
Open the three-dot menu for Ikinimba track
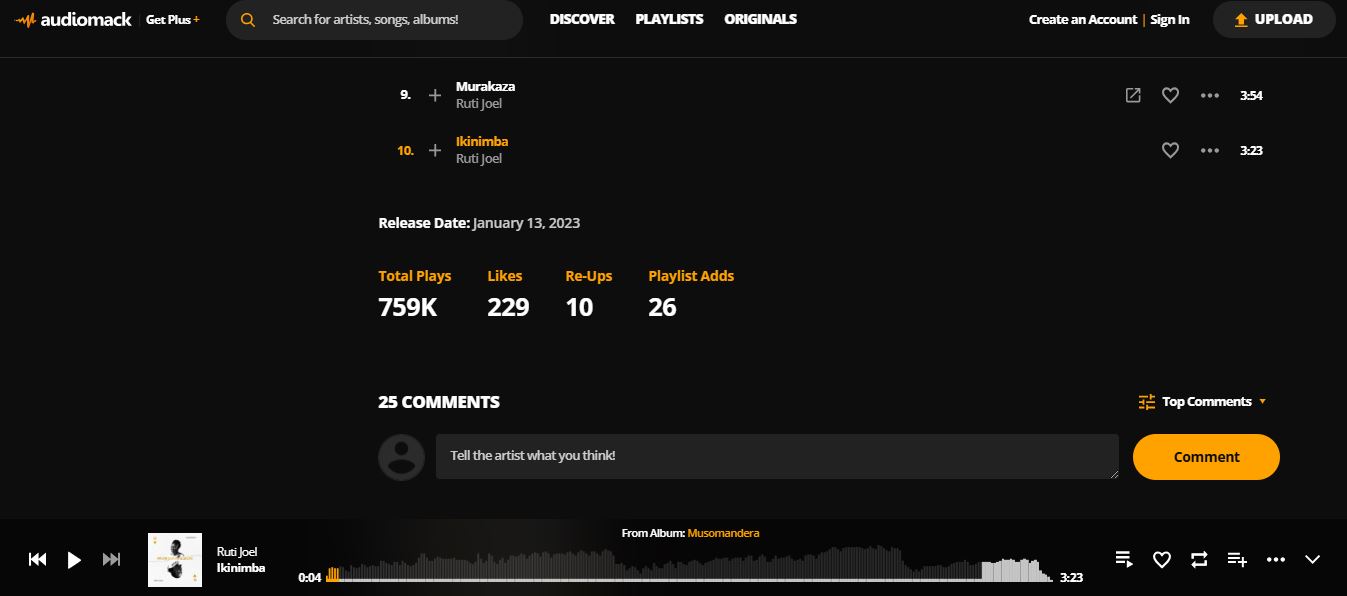pyautogui.click(x=1209, y=150)
